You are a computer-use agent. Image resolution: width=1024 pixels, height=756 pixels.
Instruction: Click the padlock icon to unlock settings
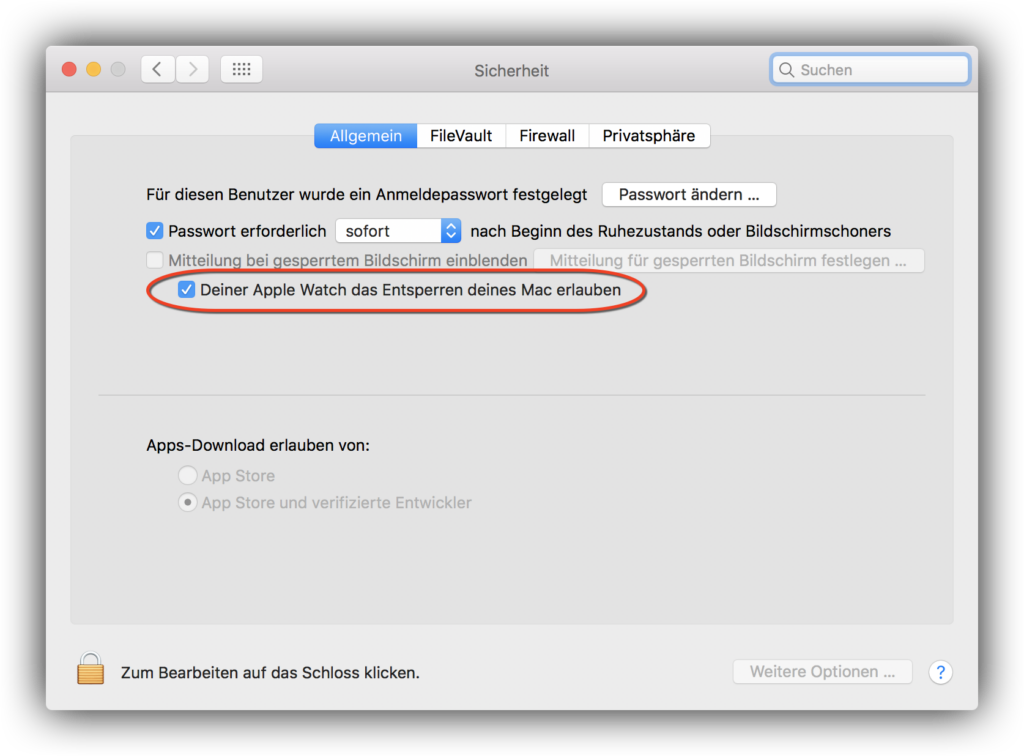pyautogui.click(x=91, y=669)
